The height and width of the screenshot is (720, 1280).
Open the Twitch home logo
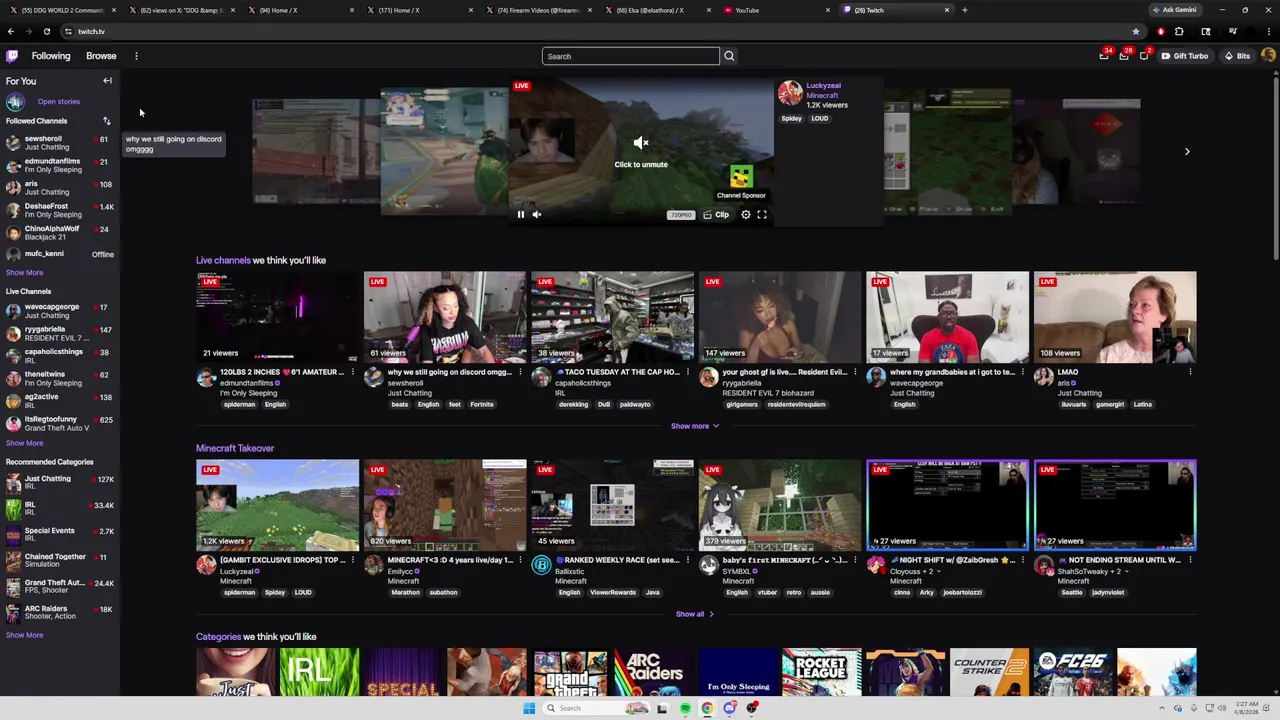point(12,56)
